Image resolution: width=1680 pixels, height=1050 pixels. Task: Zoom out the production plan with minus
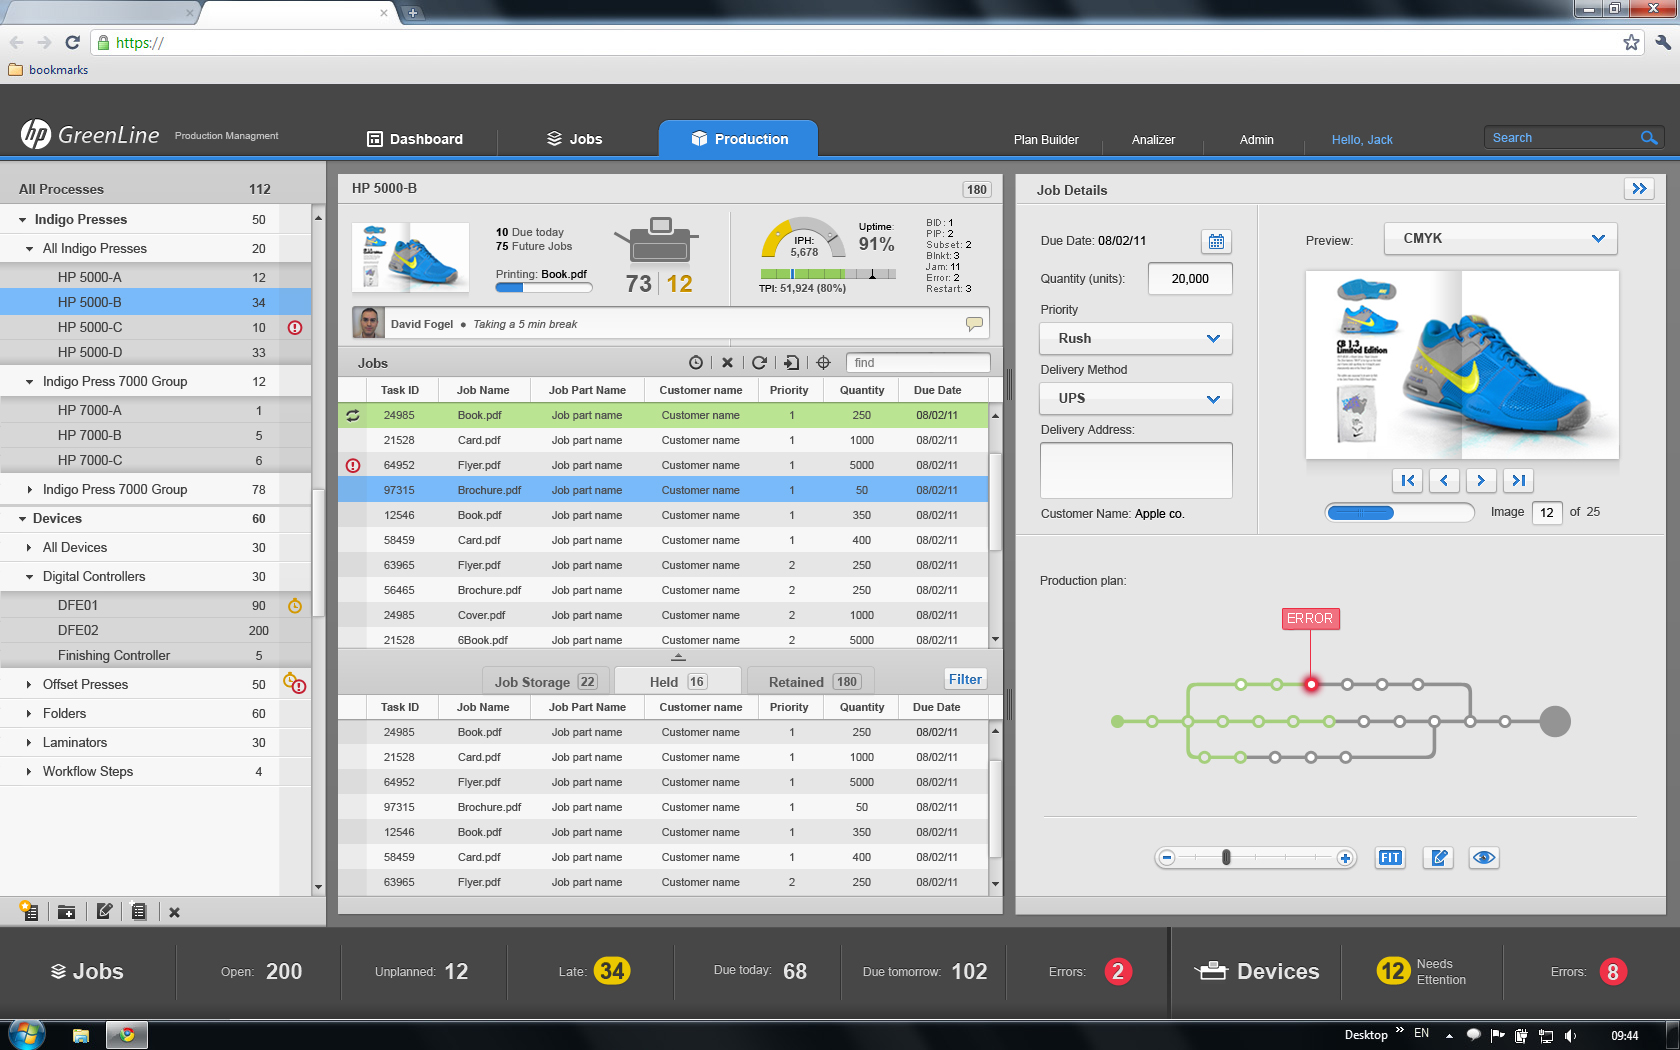point(1166,858)
